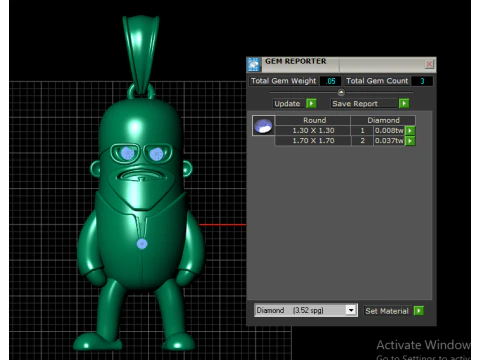Screen dimensions: 480x360
Task: Click the green arrow on the 0.008tw row
Action: [x=410, y=131]
